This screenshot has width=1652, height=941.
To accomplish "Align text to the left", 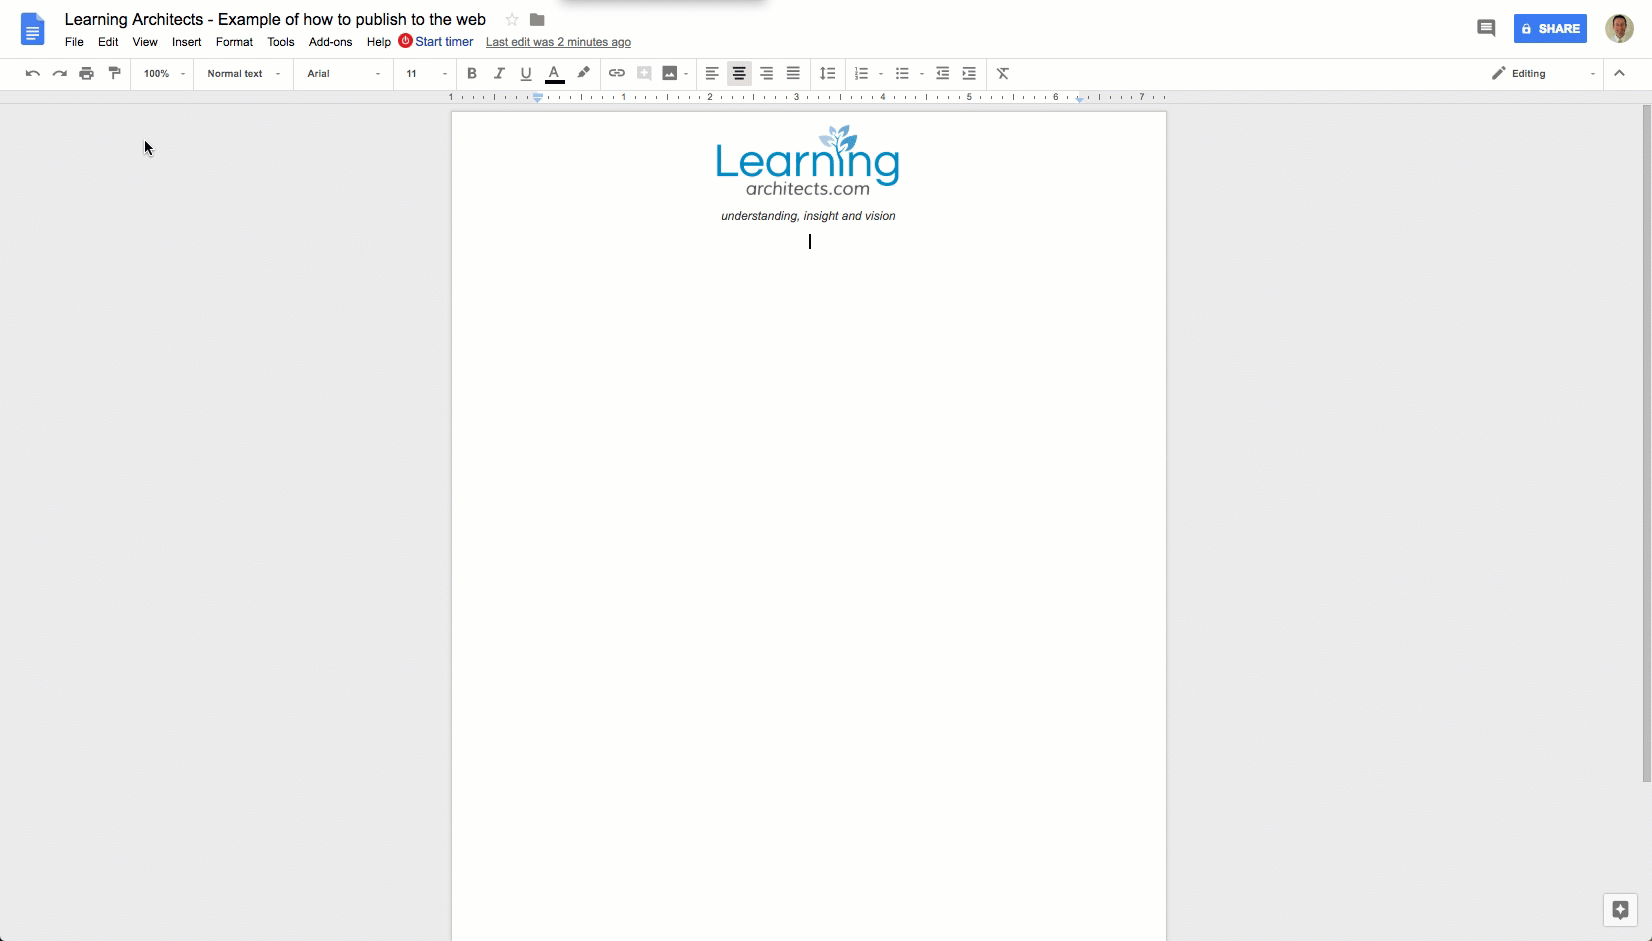I will (x=712, y=73).
